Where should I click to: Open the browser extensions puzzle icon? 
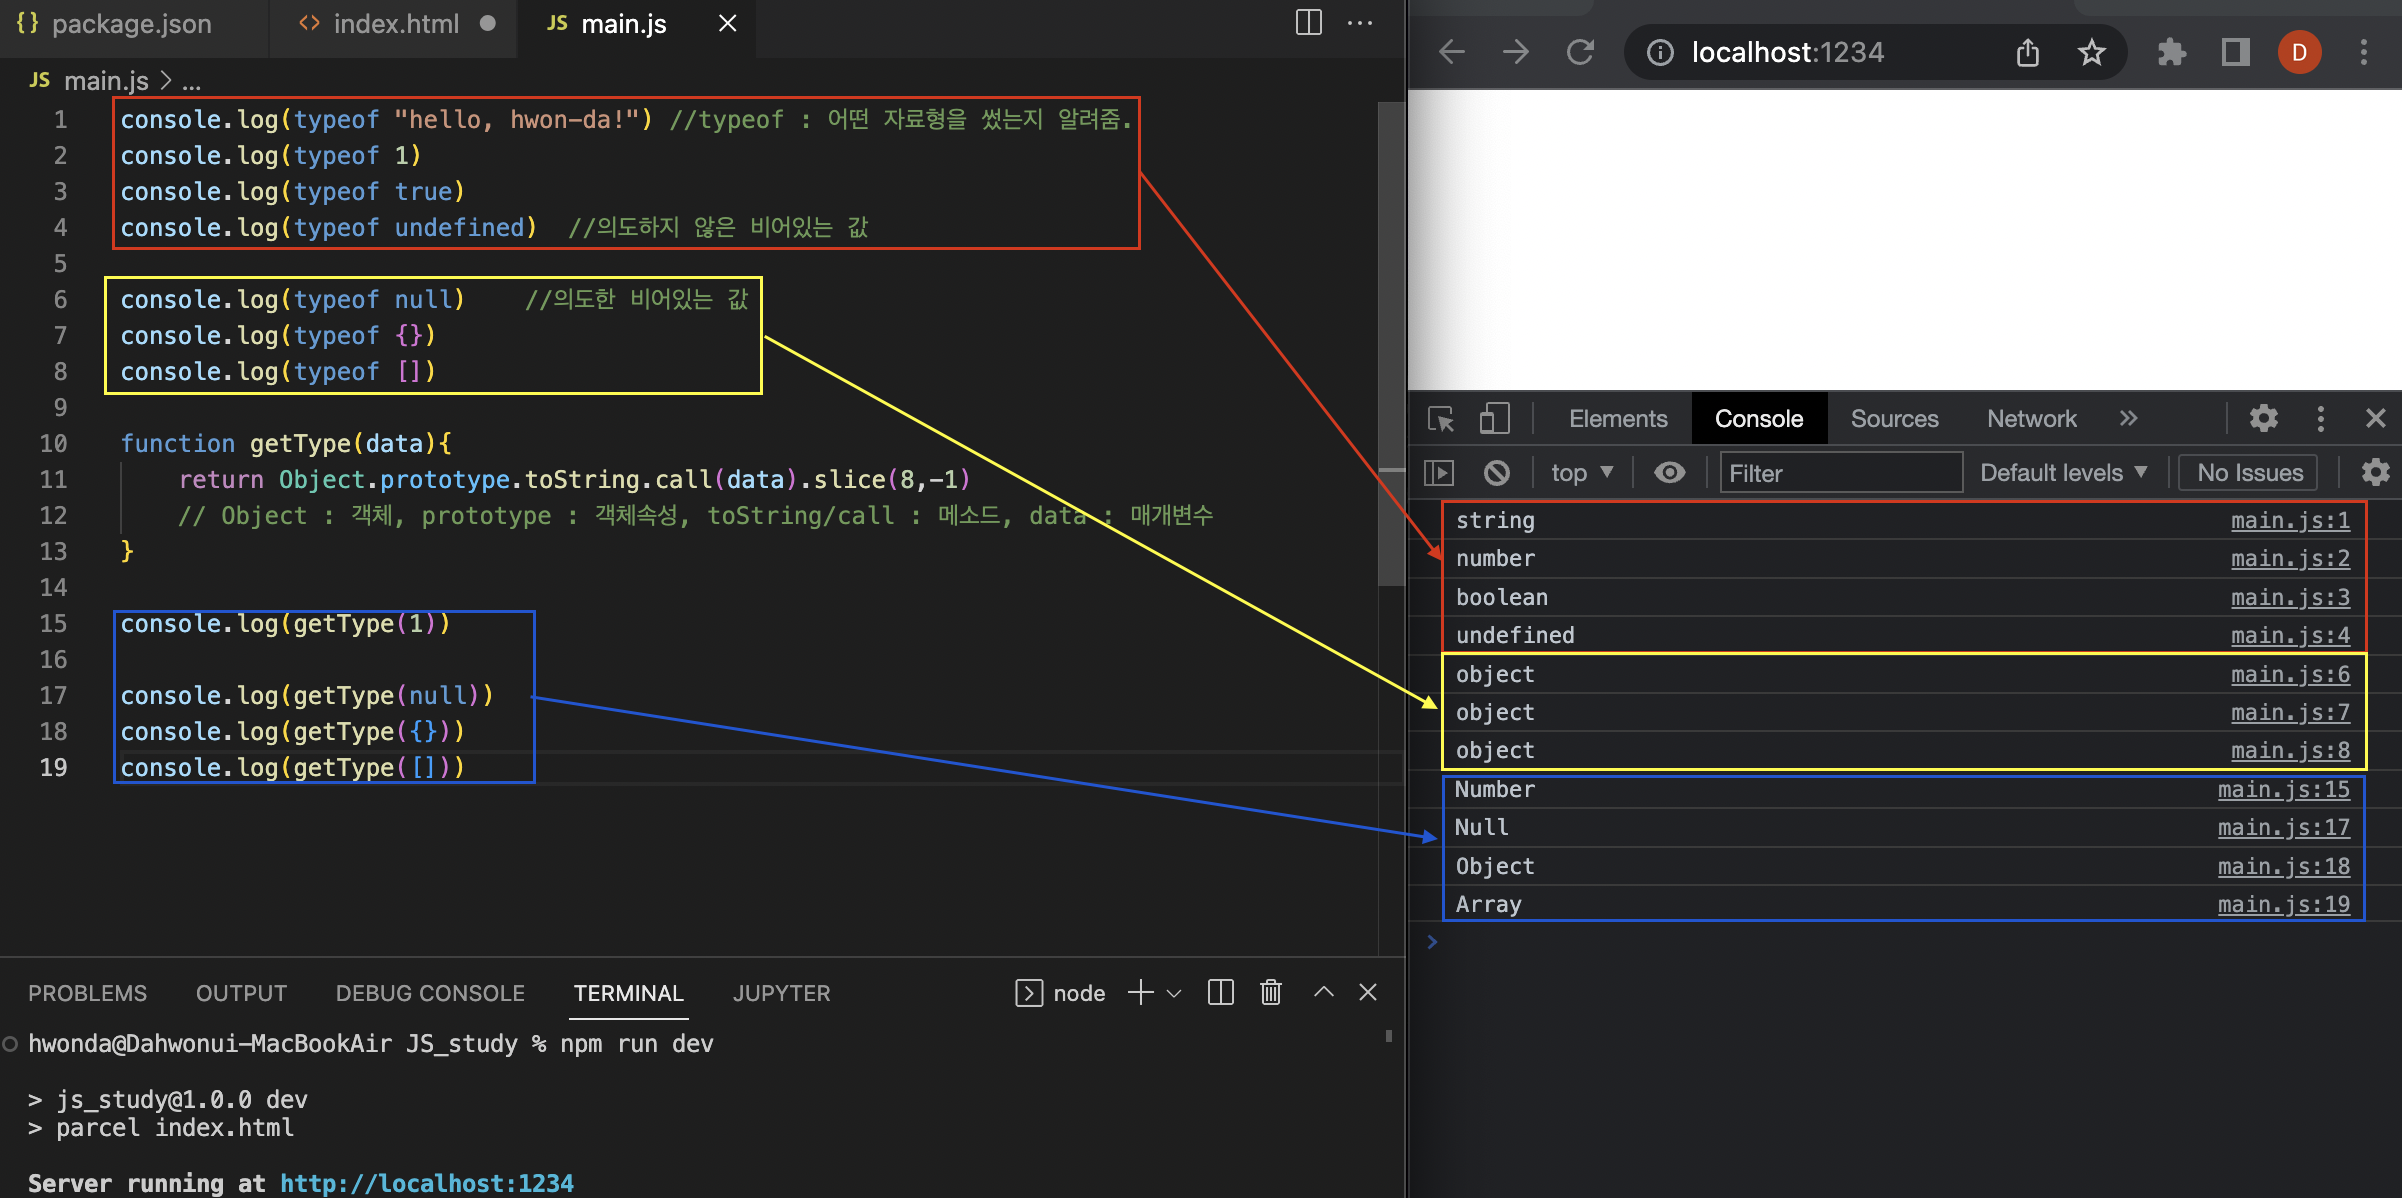(2171, 52)
